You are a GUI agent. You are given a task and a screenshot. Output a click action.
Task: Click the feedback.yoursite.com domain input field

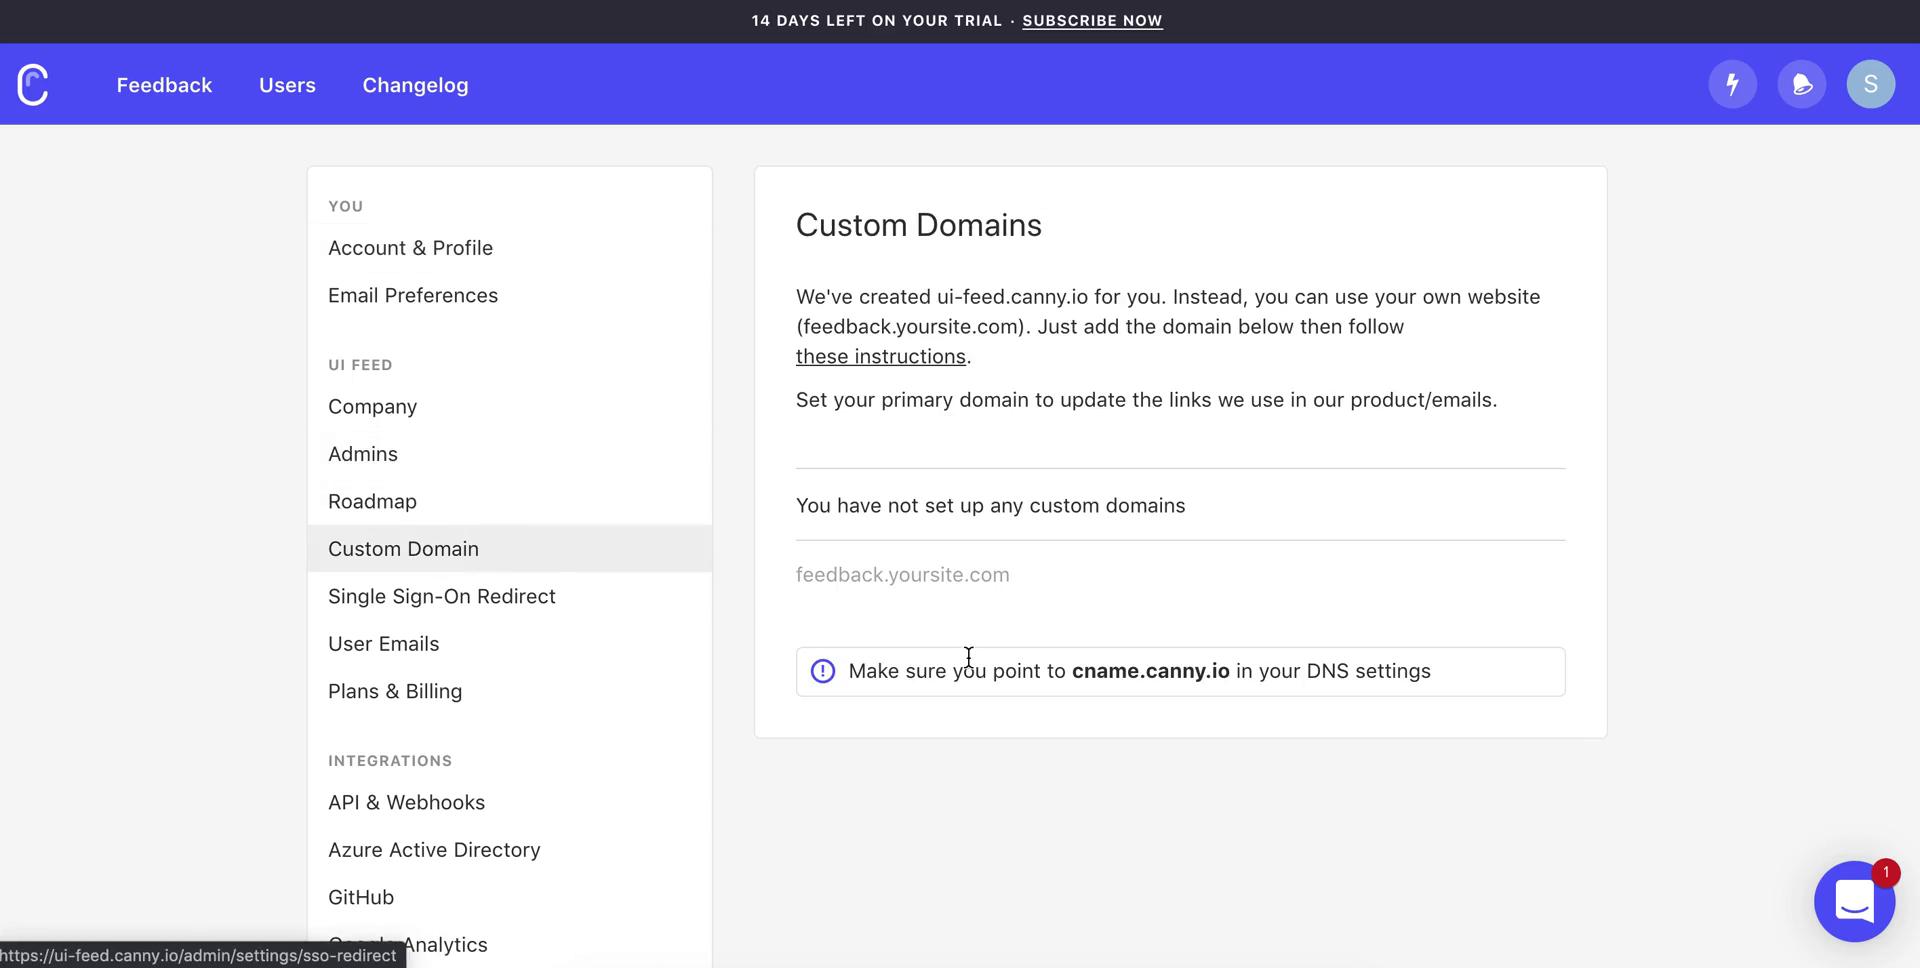[1000, 574]
